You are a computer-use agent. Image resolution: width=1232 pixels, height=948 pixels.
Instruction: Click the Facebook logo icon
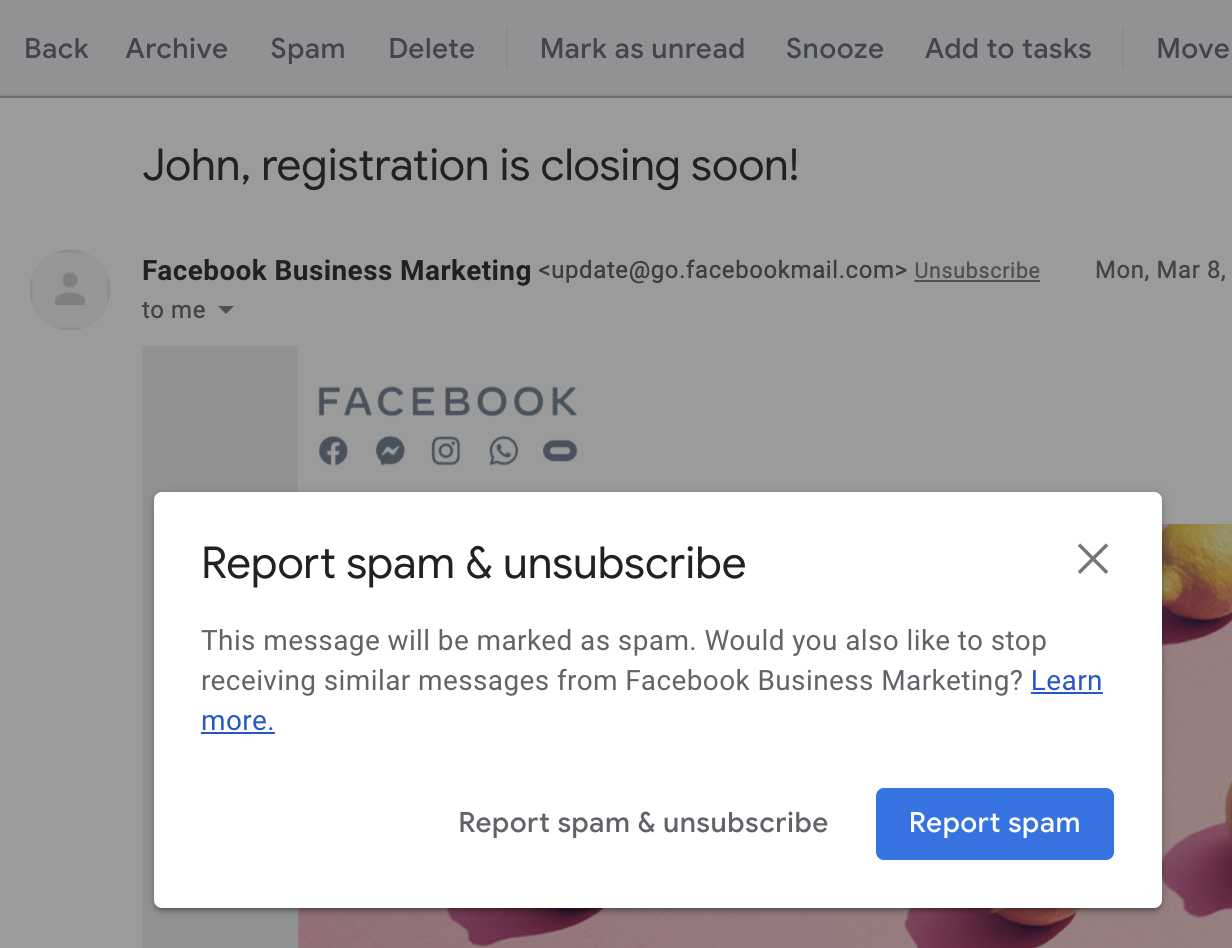pos(333,451)
